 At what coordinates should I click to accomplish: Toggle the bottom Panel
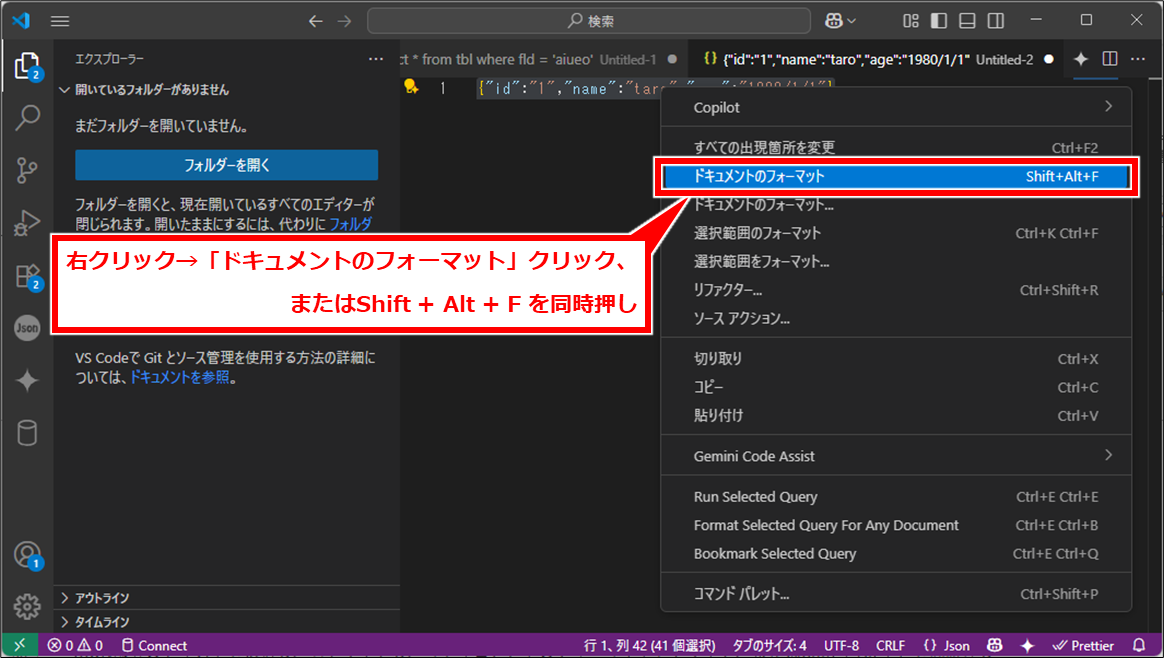point(967,21)
